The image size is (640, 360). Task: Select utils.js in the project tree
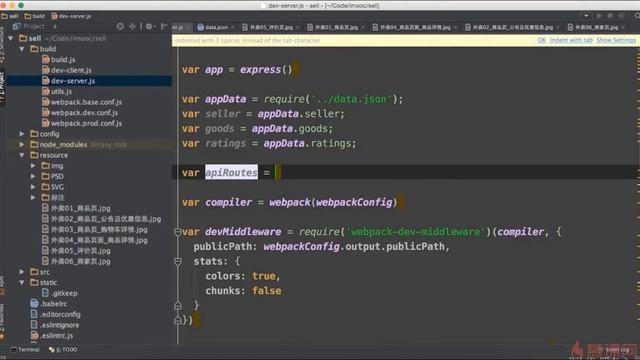point(61,91)
